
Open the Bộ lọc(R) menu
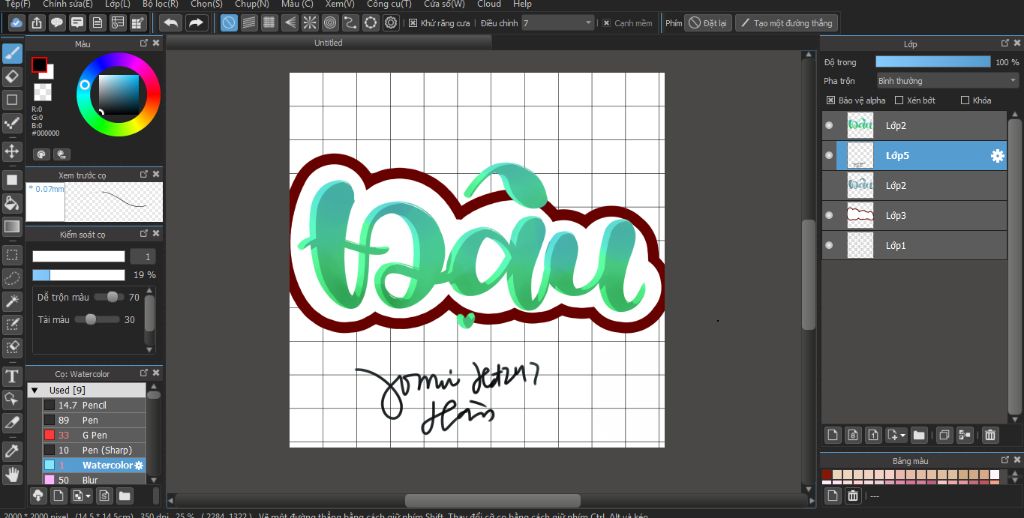[160, 4]
